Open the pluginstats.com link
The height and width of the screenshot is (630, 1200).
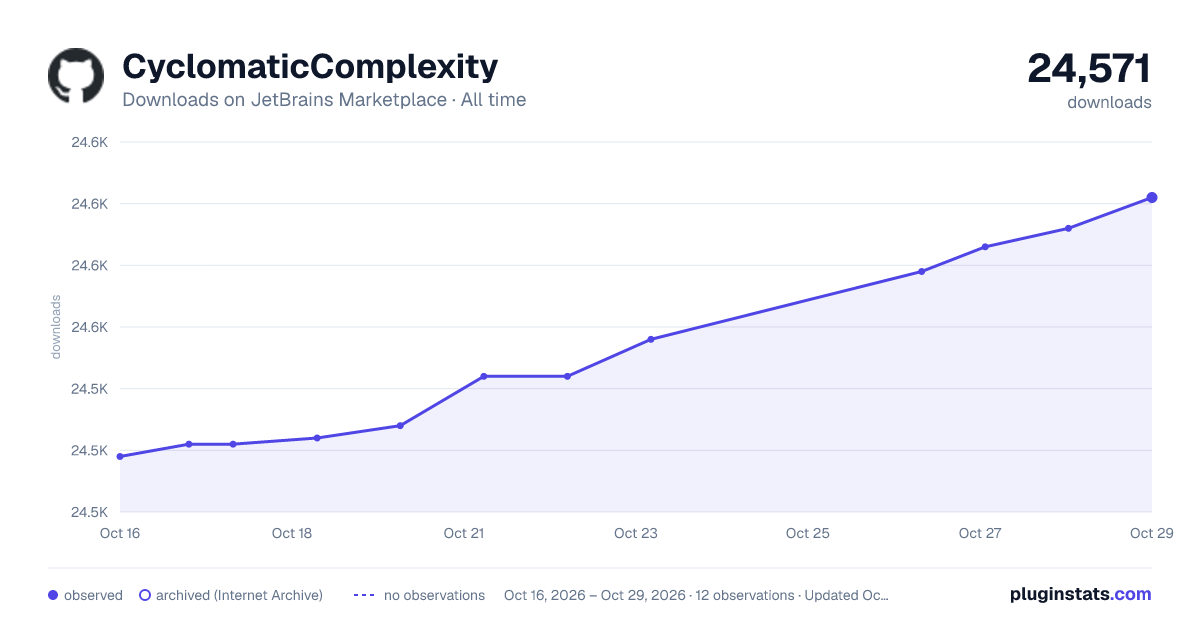pos(1081,594)
